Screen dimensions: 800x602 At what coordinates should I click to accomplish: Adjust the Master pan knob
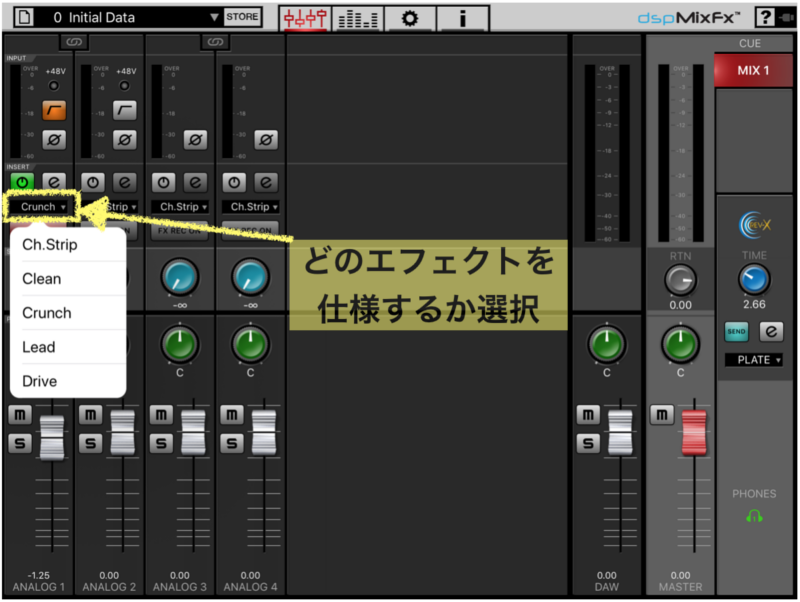coord(681,343)
